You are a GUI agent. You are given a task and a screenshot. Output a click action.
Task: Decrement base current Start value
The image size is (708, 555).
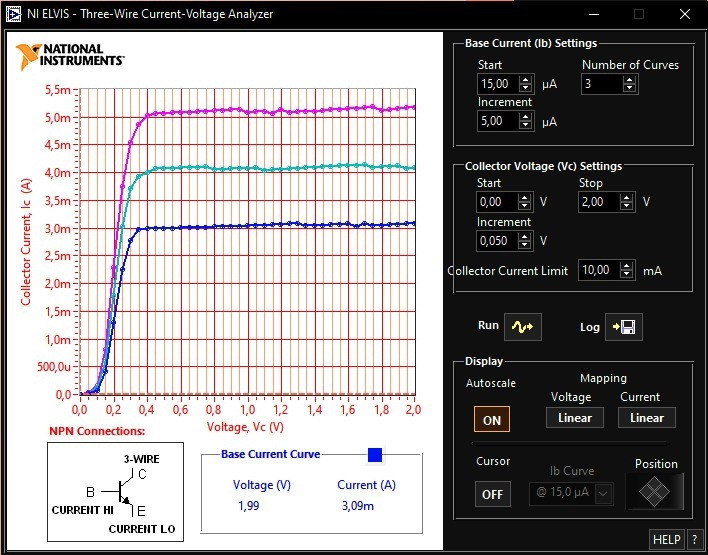[x=525, y=88]
